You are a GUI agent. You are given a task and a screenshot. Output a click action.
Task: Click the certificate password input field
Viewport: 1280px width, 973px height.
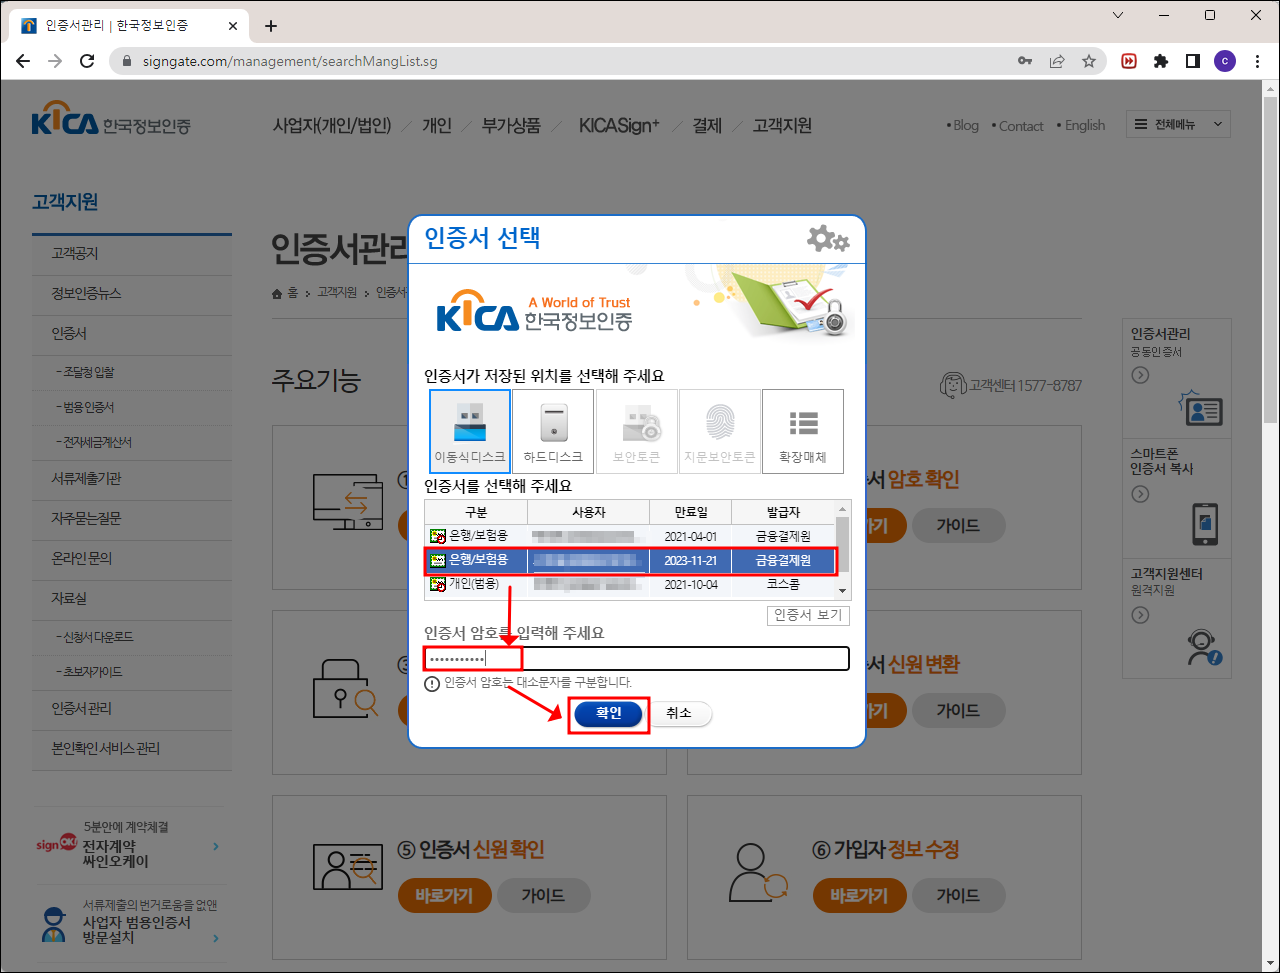tap(640, 658)
